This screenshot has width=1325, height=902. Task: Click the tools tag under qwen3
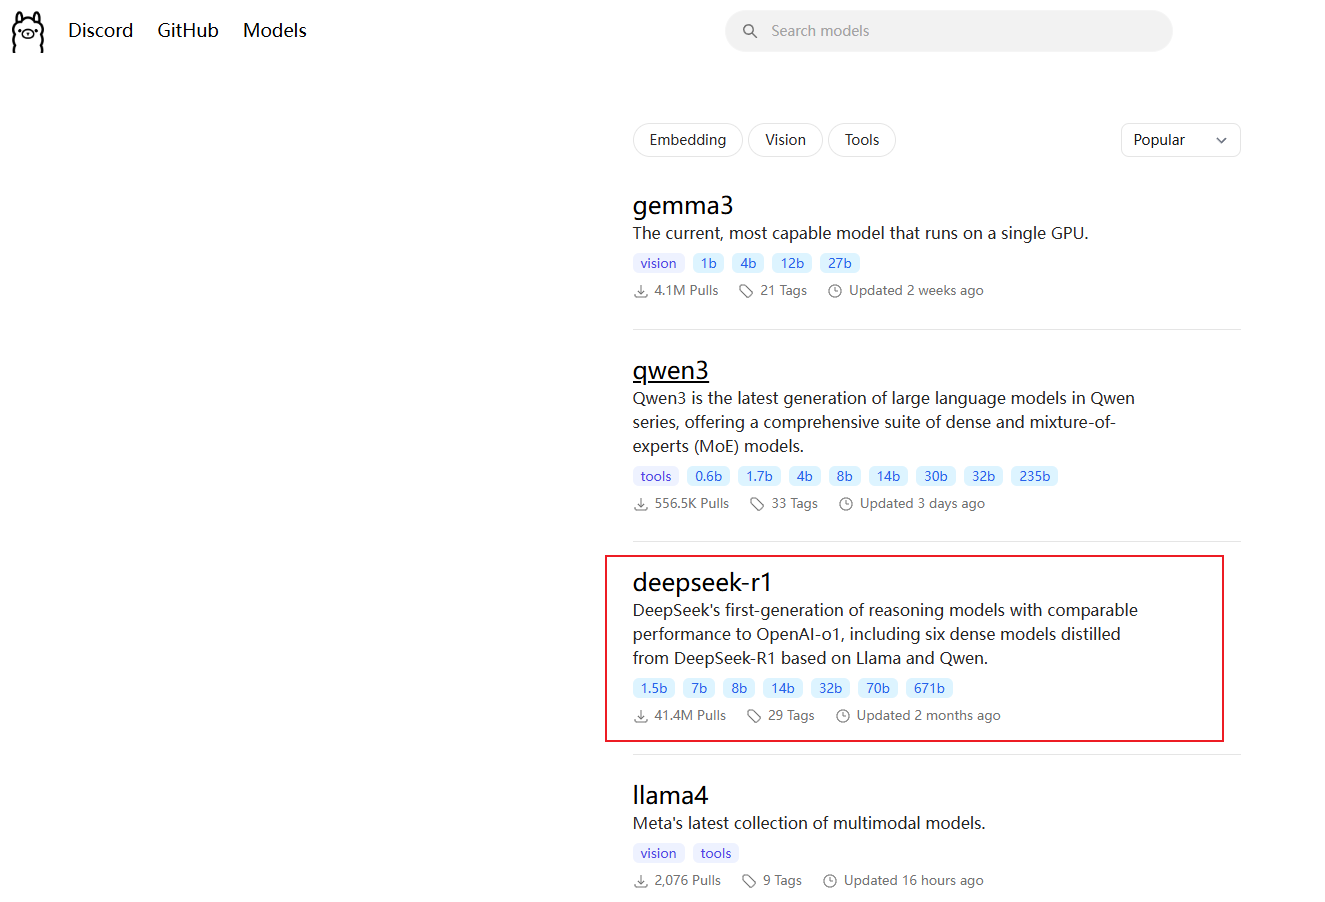[x=656, y=477]
